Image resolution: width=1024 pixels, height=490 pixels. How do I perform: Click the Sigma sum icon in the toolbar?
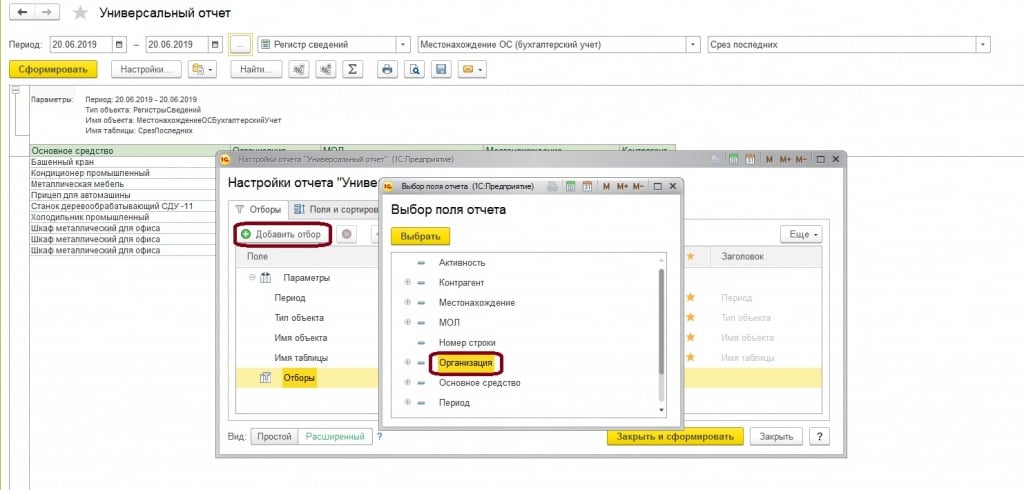[352, 70]
